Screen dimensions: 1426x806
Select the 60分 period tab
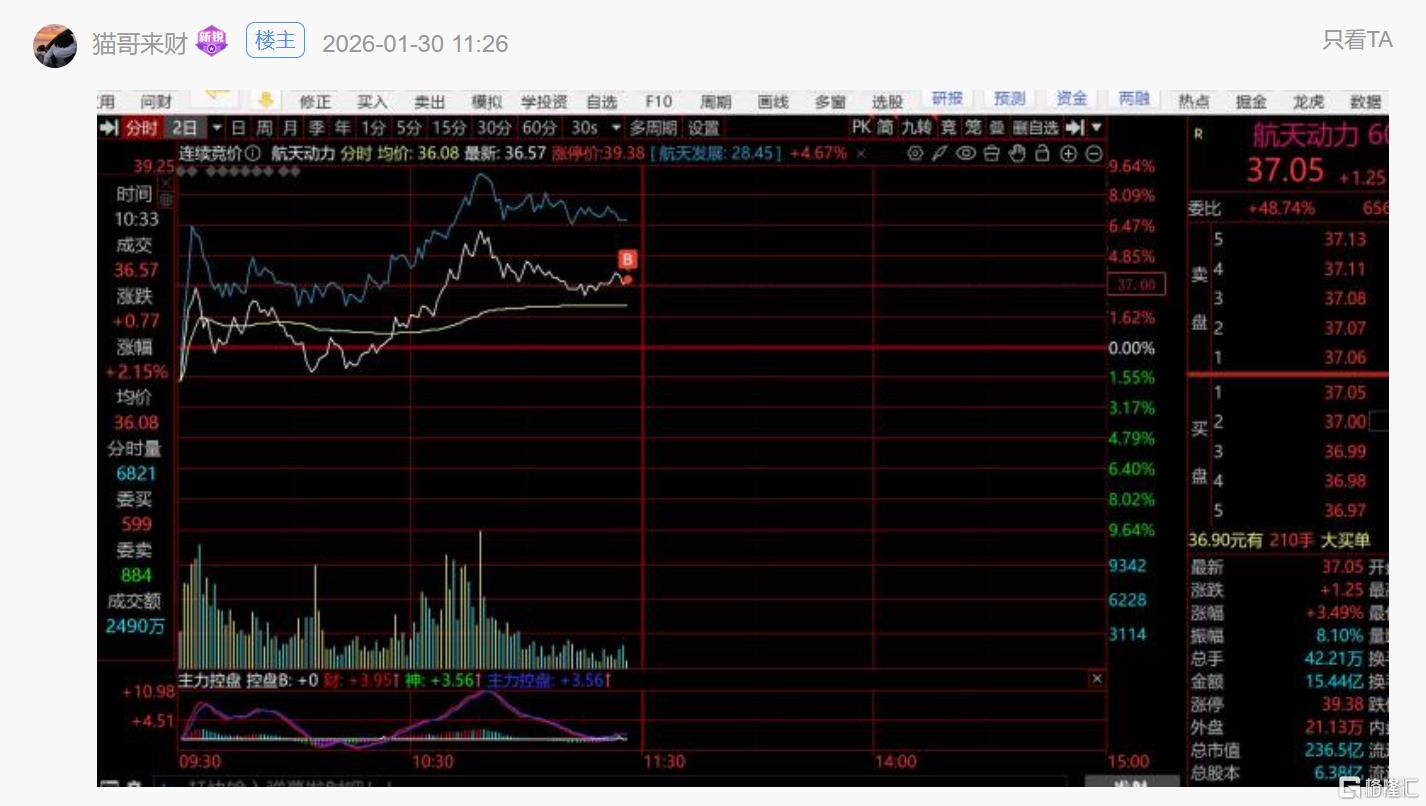pos(540,128)
